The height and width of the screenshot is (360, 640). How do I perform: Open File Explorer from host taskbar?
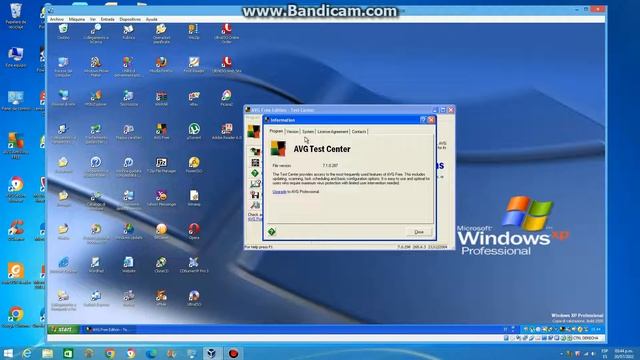tap(47, 353)
